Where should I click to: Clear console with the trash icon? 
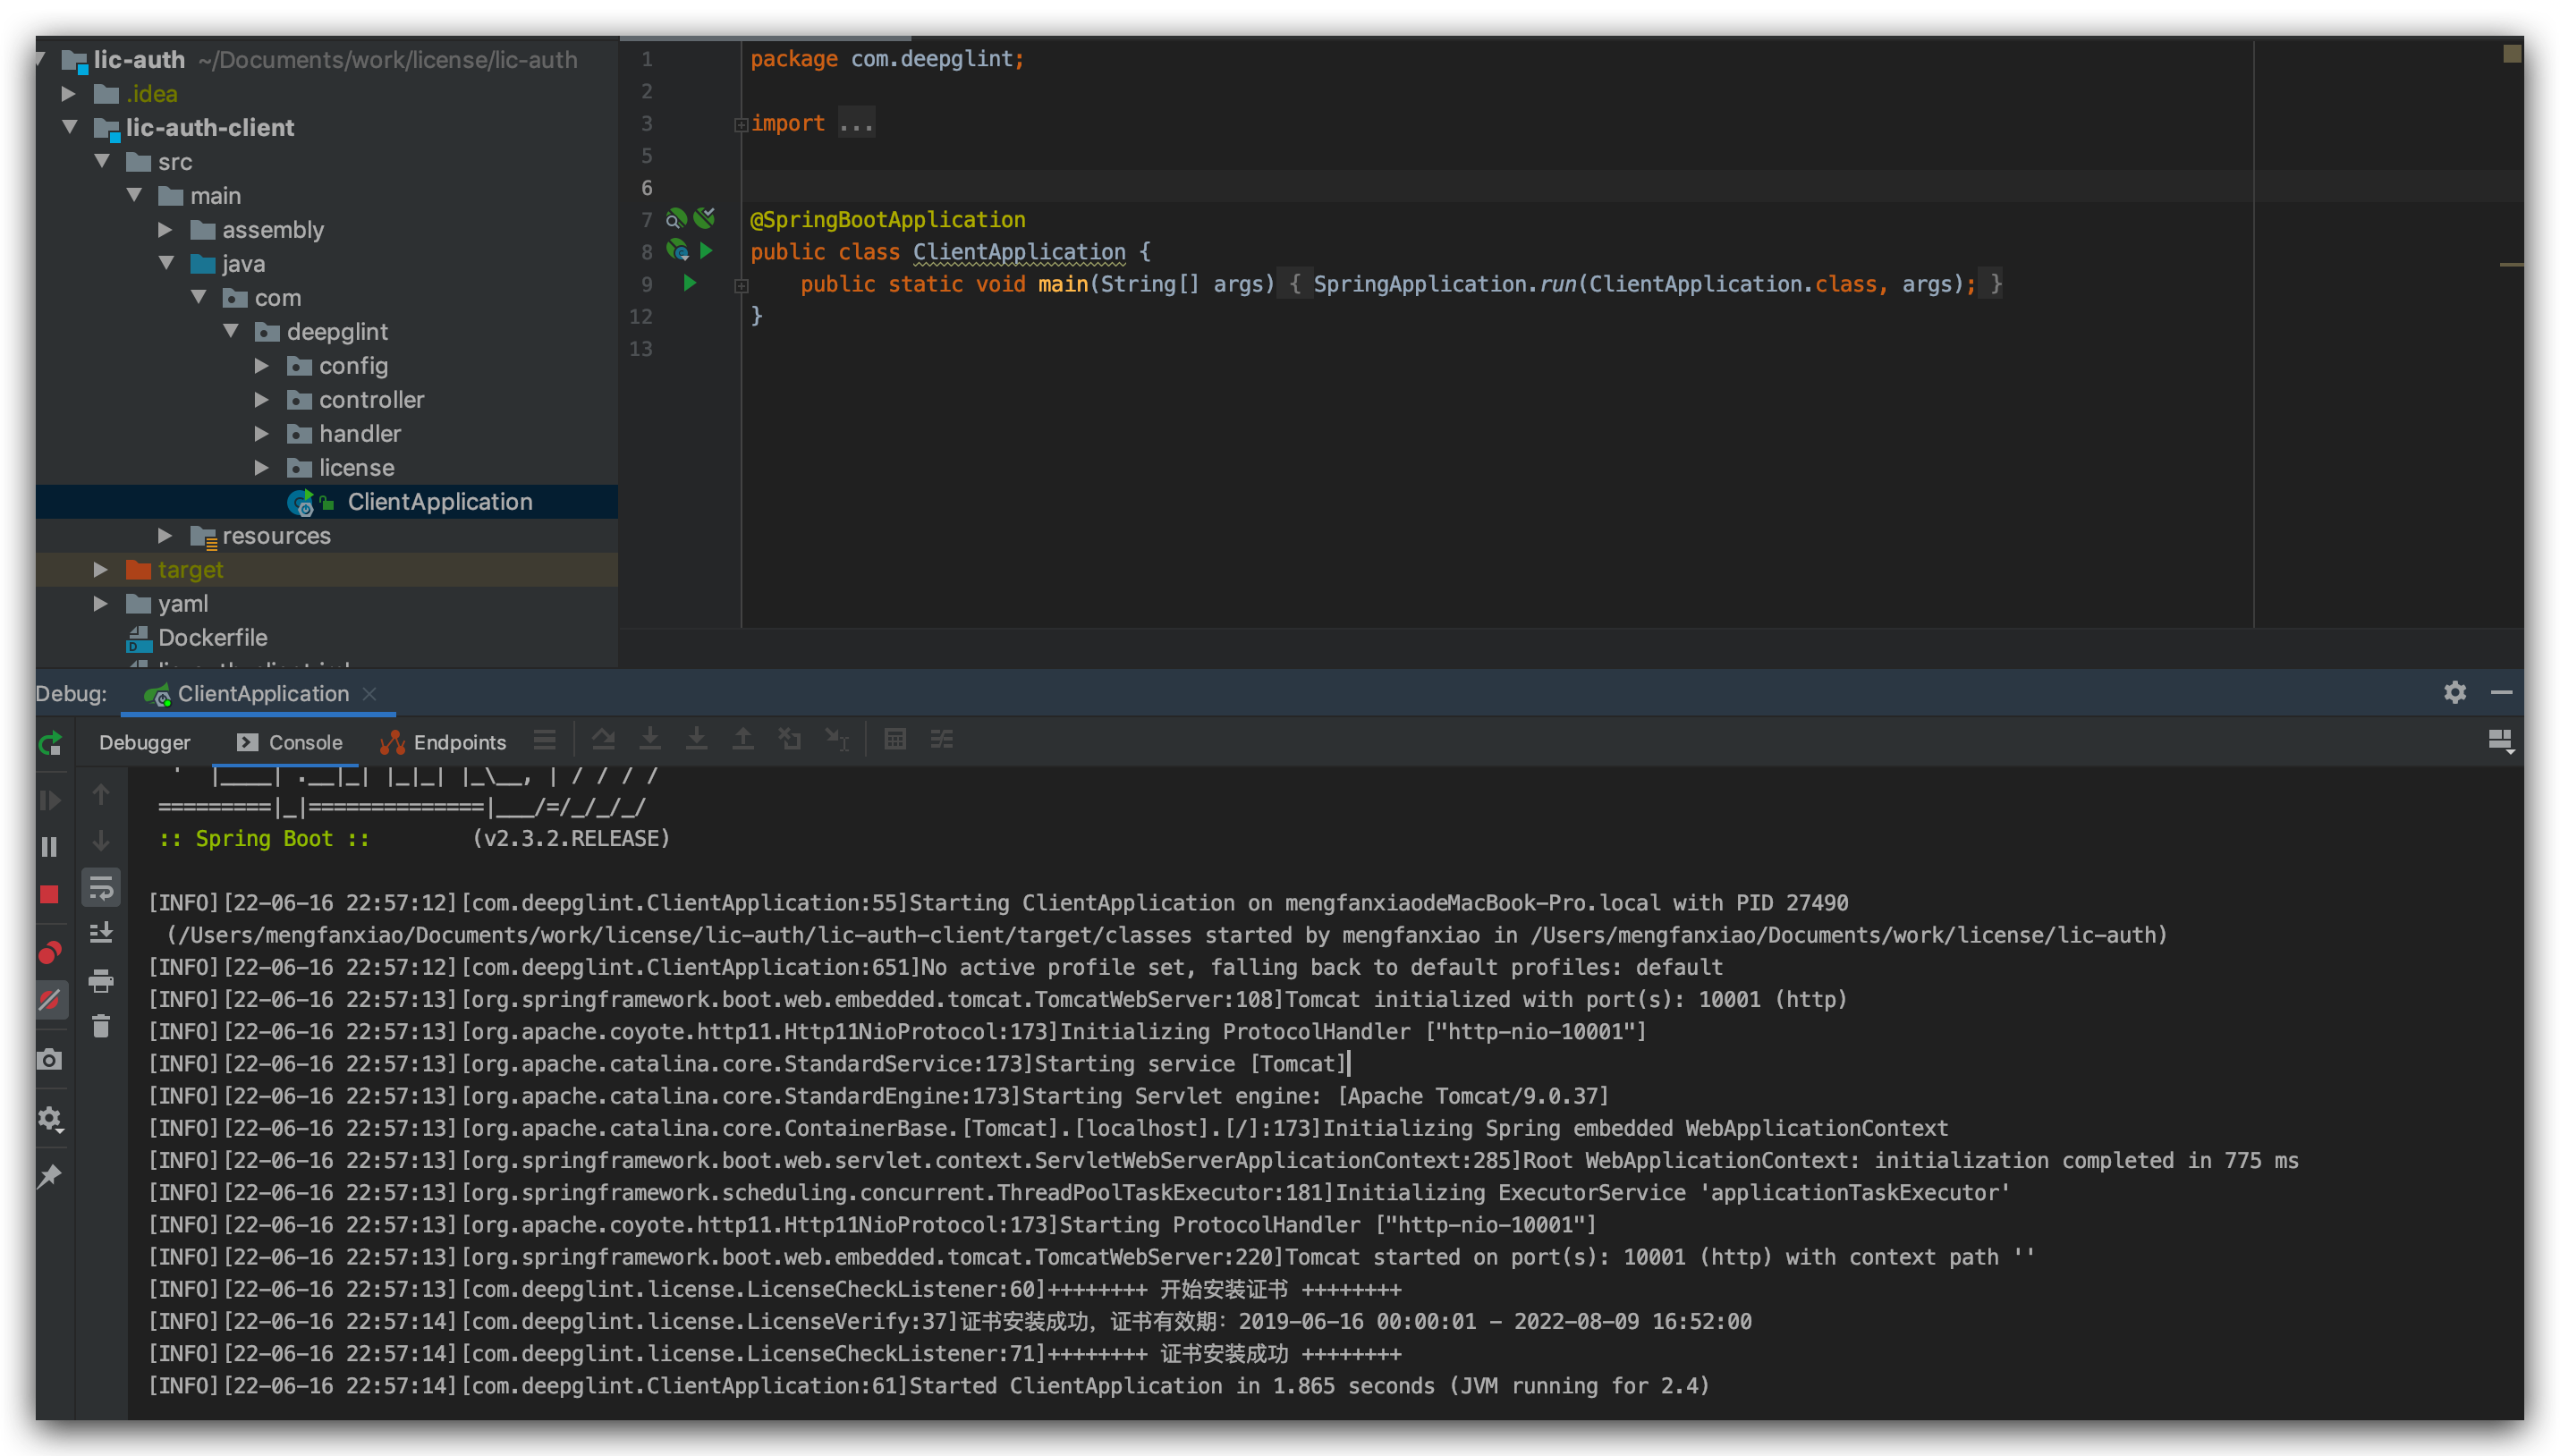101,1026
